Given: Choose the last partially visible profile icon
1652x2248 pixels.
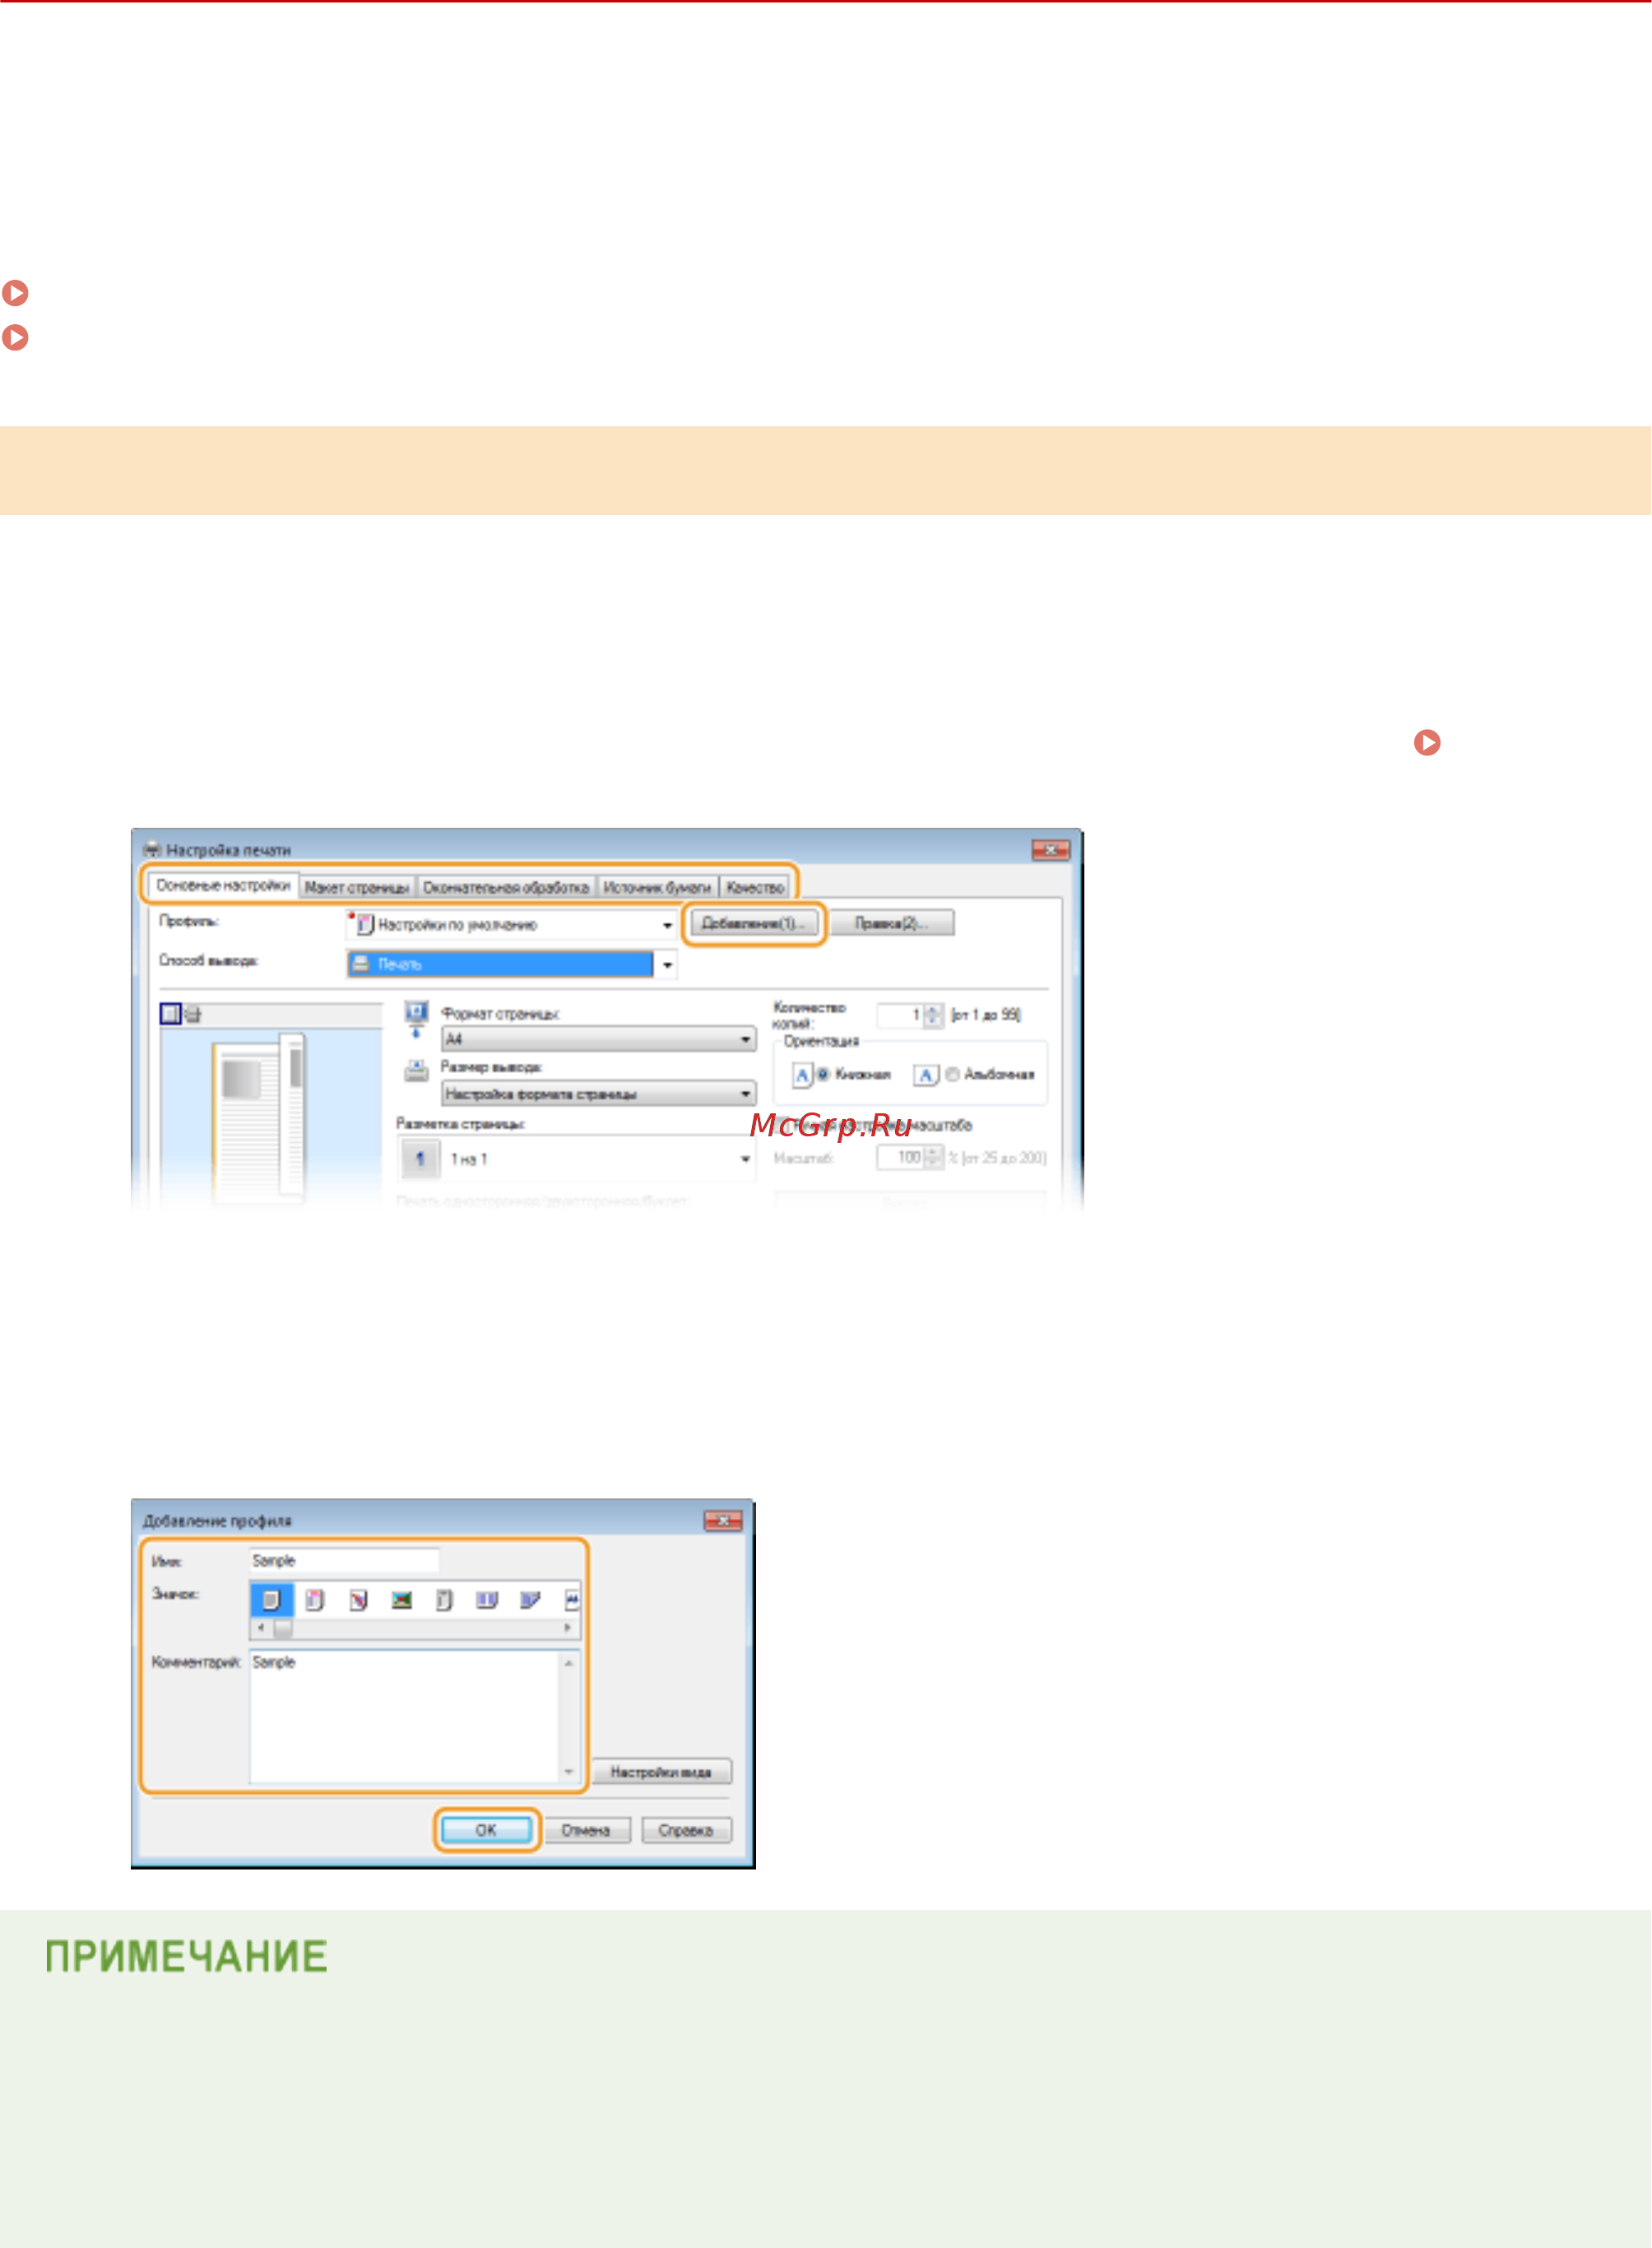Looking at the screenshot, I should tap(572, 1601).
